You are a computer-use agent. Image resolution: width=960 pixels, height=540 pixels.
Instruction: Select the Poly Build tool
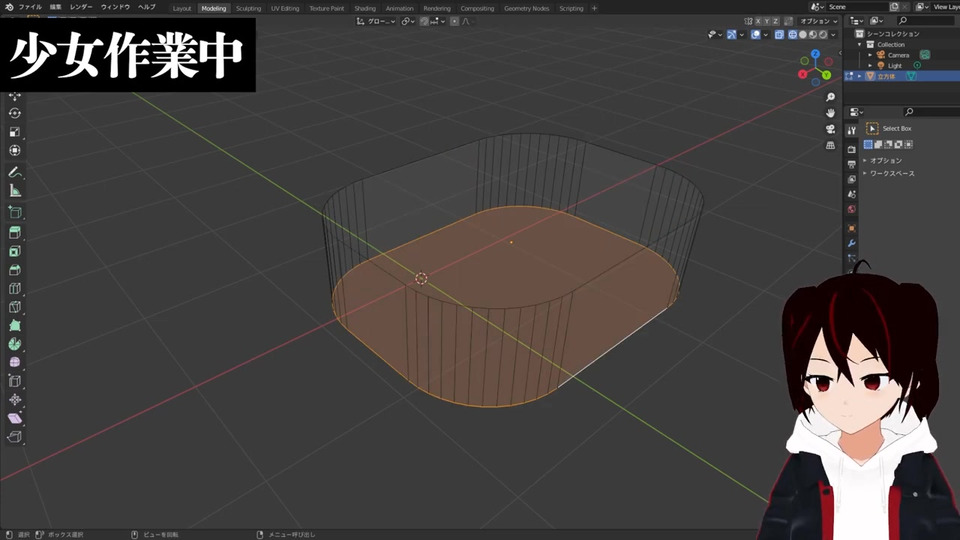[15, 326]
